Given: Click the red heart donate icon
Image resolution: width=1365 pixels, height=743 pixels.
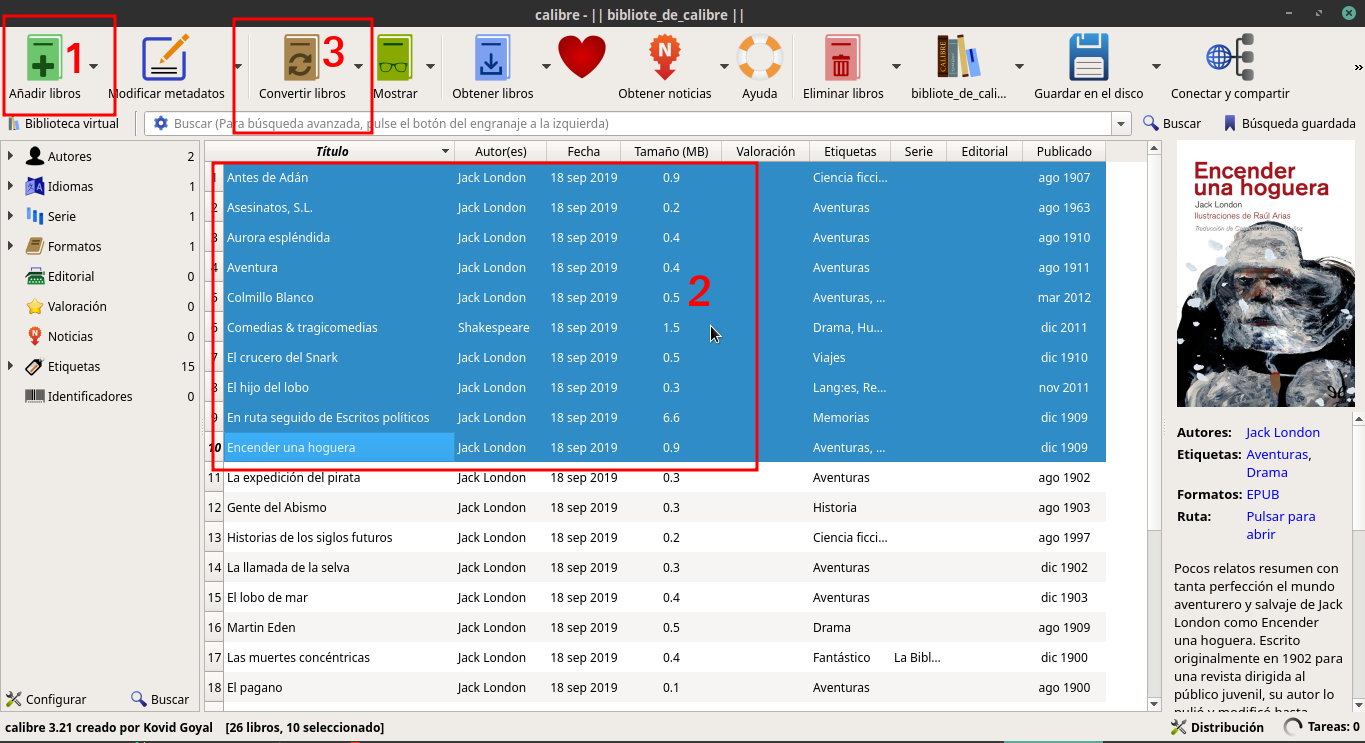Looking at the screenshot, I should point(582,58).
